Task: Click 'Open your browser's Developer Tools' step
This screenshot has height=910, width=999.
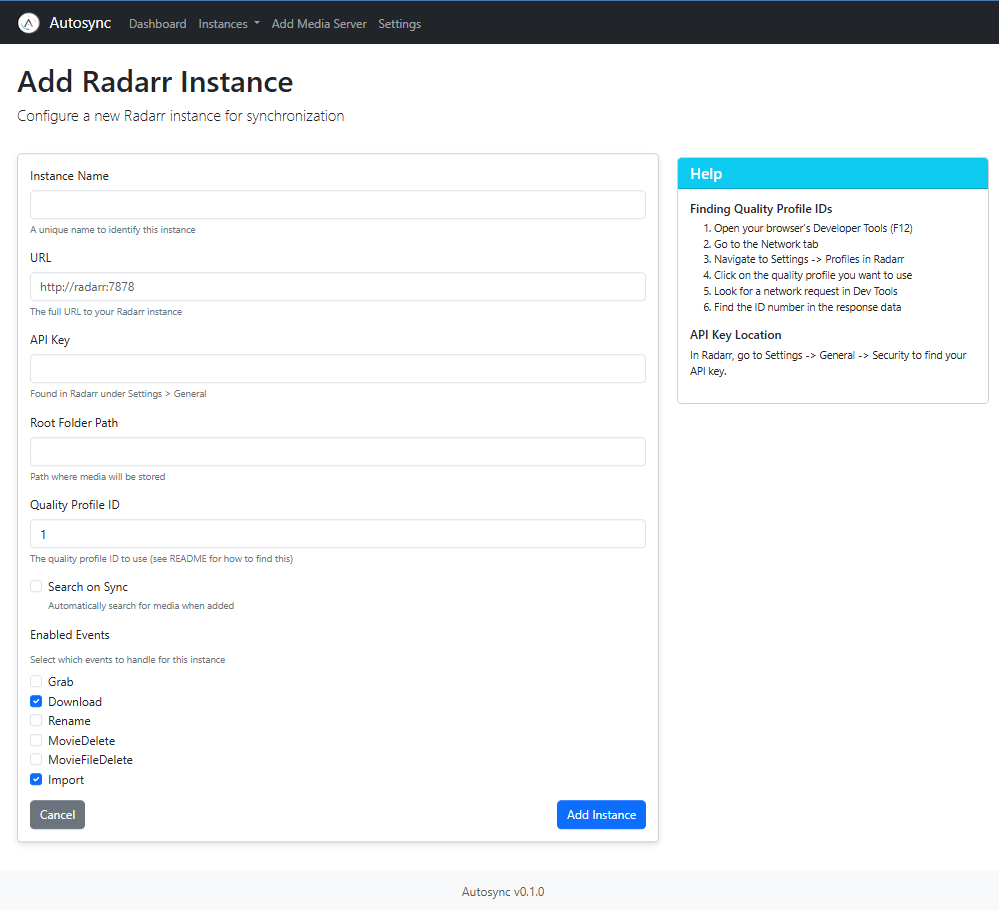Action: coord(813,228)
